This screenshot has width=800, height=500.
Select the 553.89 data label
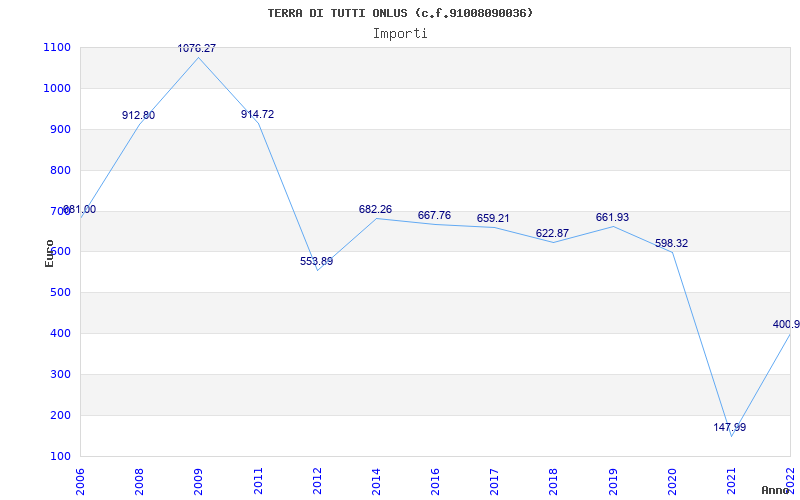[x=316, y=261]
